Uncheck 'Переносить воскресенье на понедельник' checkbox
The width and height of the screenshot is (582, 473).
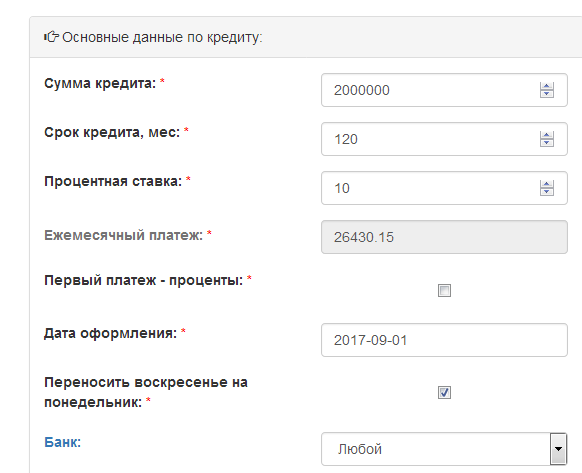(x=444, y=392)
